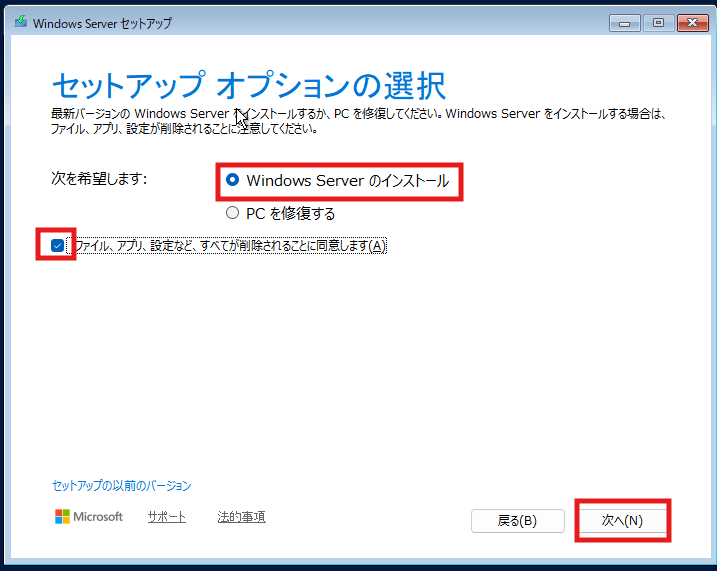Click the Microsoft logo
The height and width of the screenshot is (571, 717).
coord(89,517)
